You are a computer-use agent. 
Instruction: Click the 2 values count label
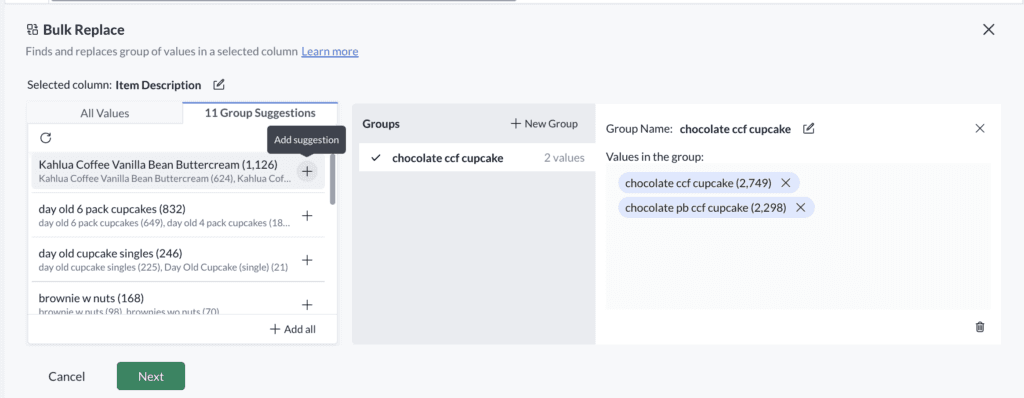(x=564, y=158)
